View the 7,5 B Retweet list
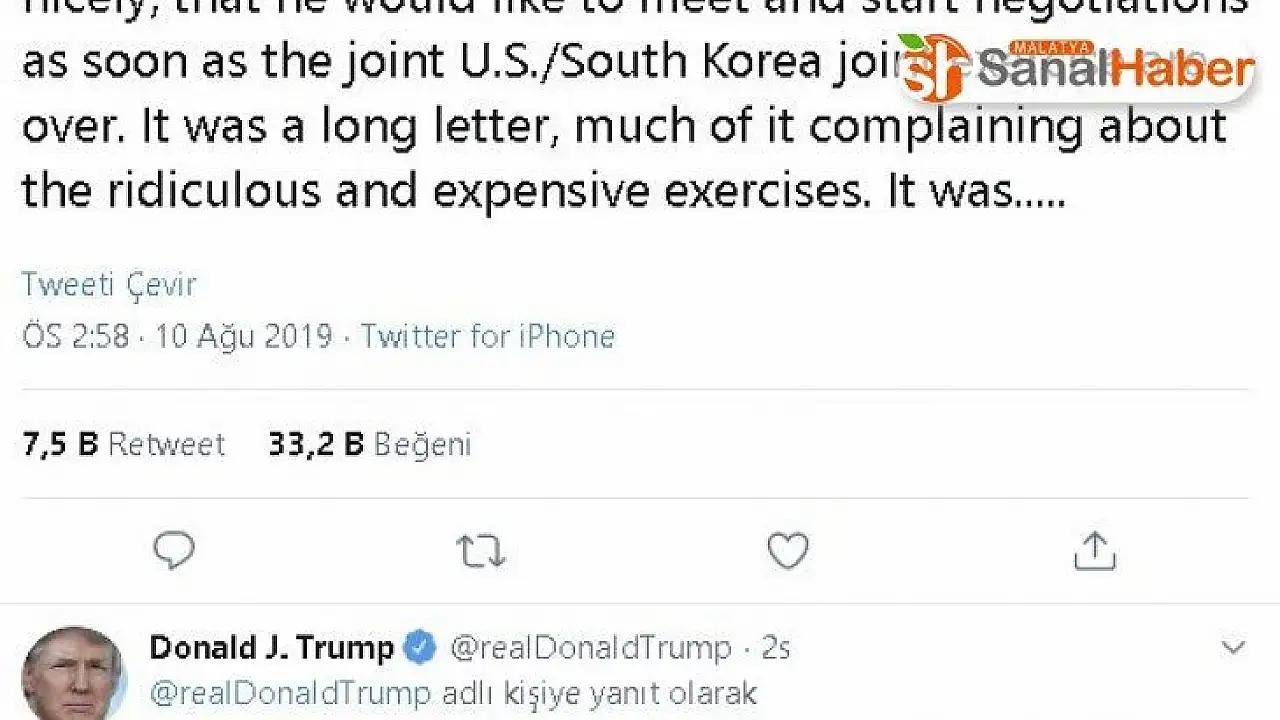The image size is (1280, 720). click(124, 444)
